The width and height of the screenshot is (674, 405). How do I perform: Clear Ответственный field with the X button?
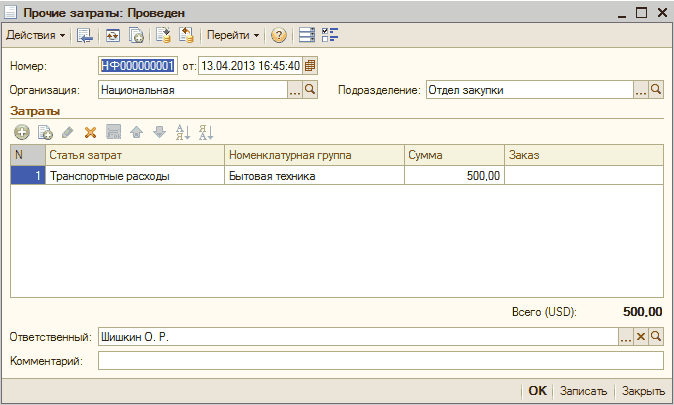tap(641, 337)
